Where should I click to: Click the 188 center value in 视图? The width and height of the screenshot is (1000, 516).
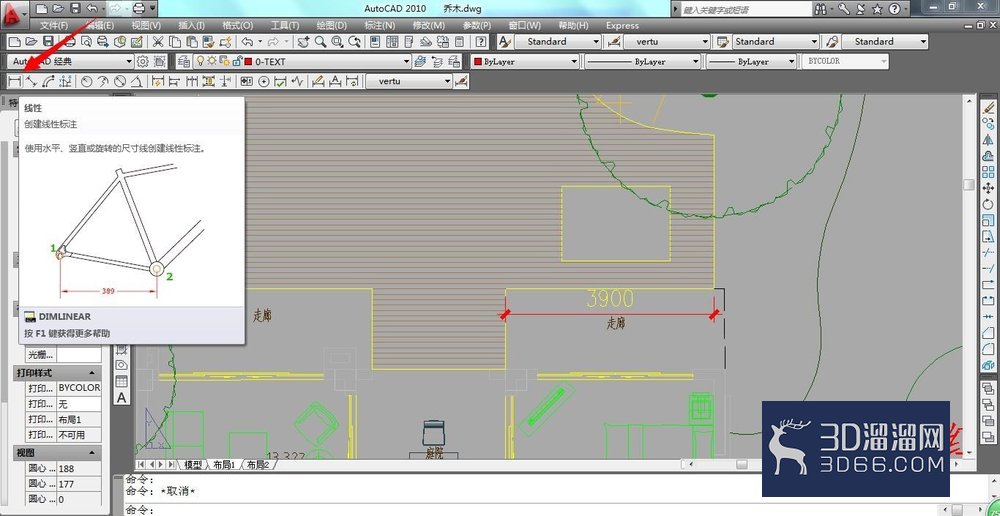[x=79, y=468]
